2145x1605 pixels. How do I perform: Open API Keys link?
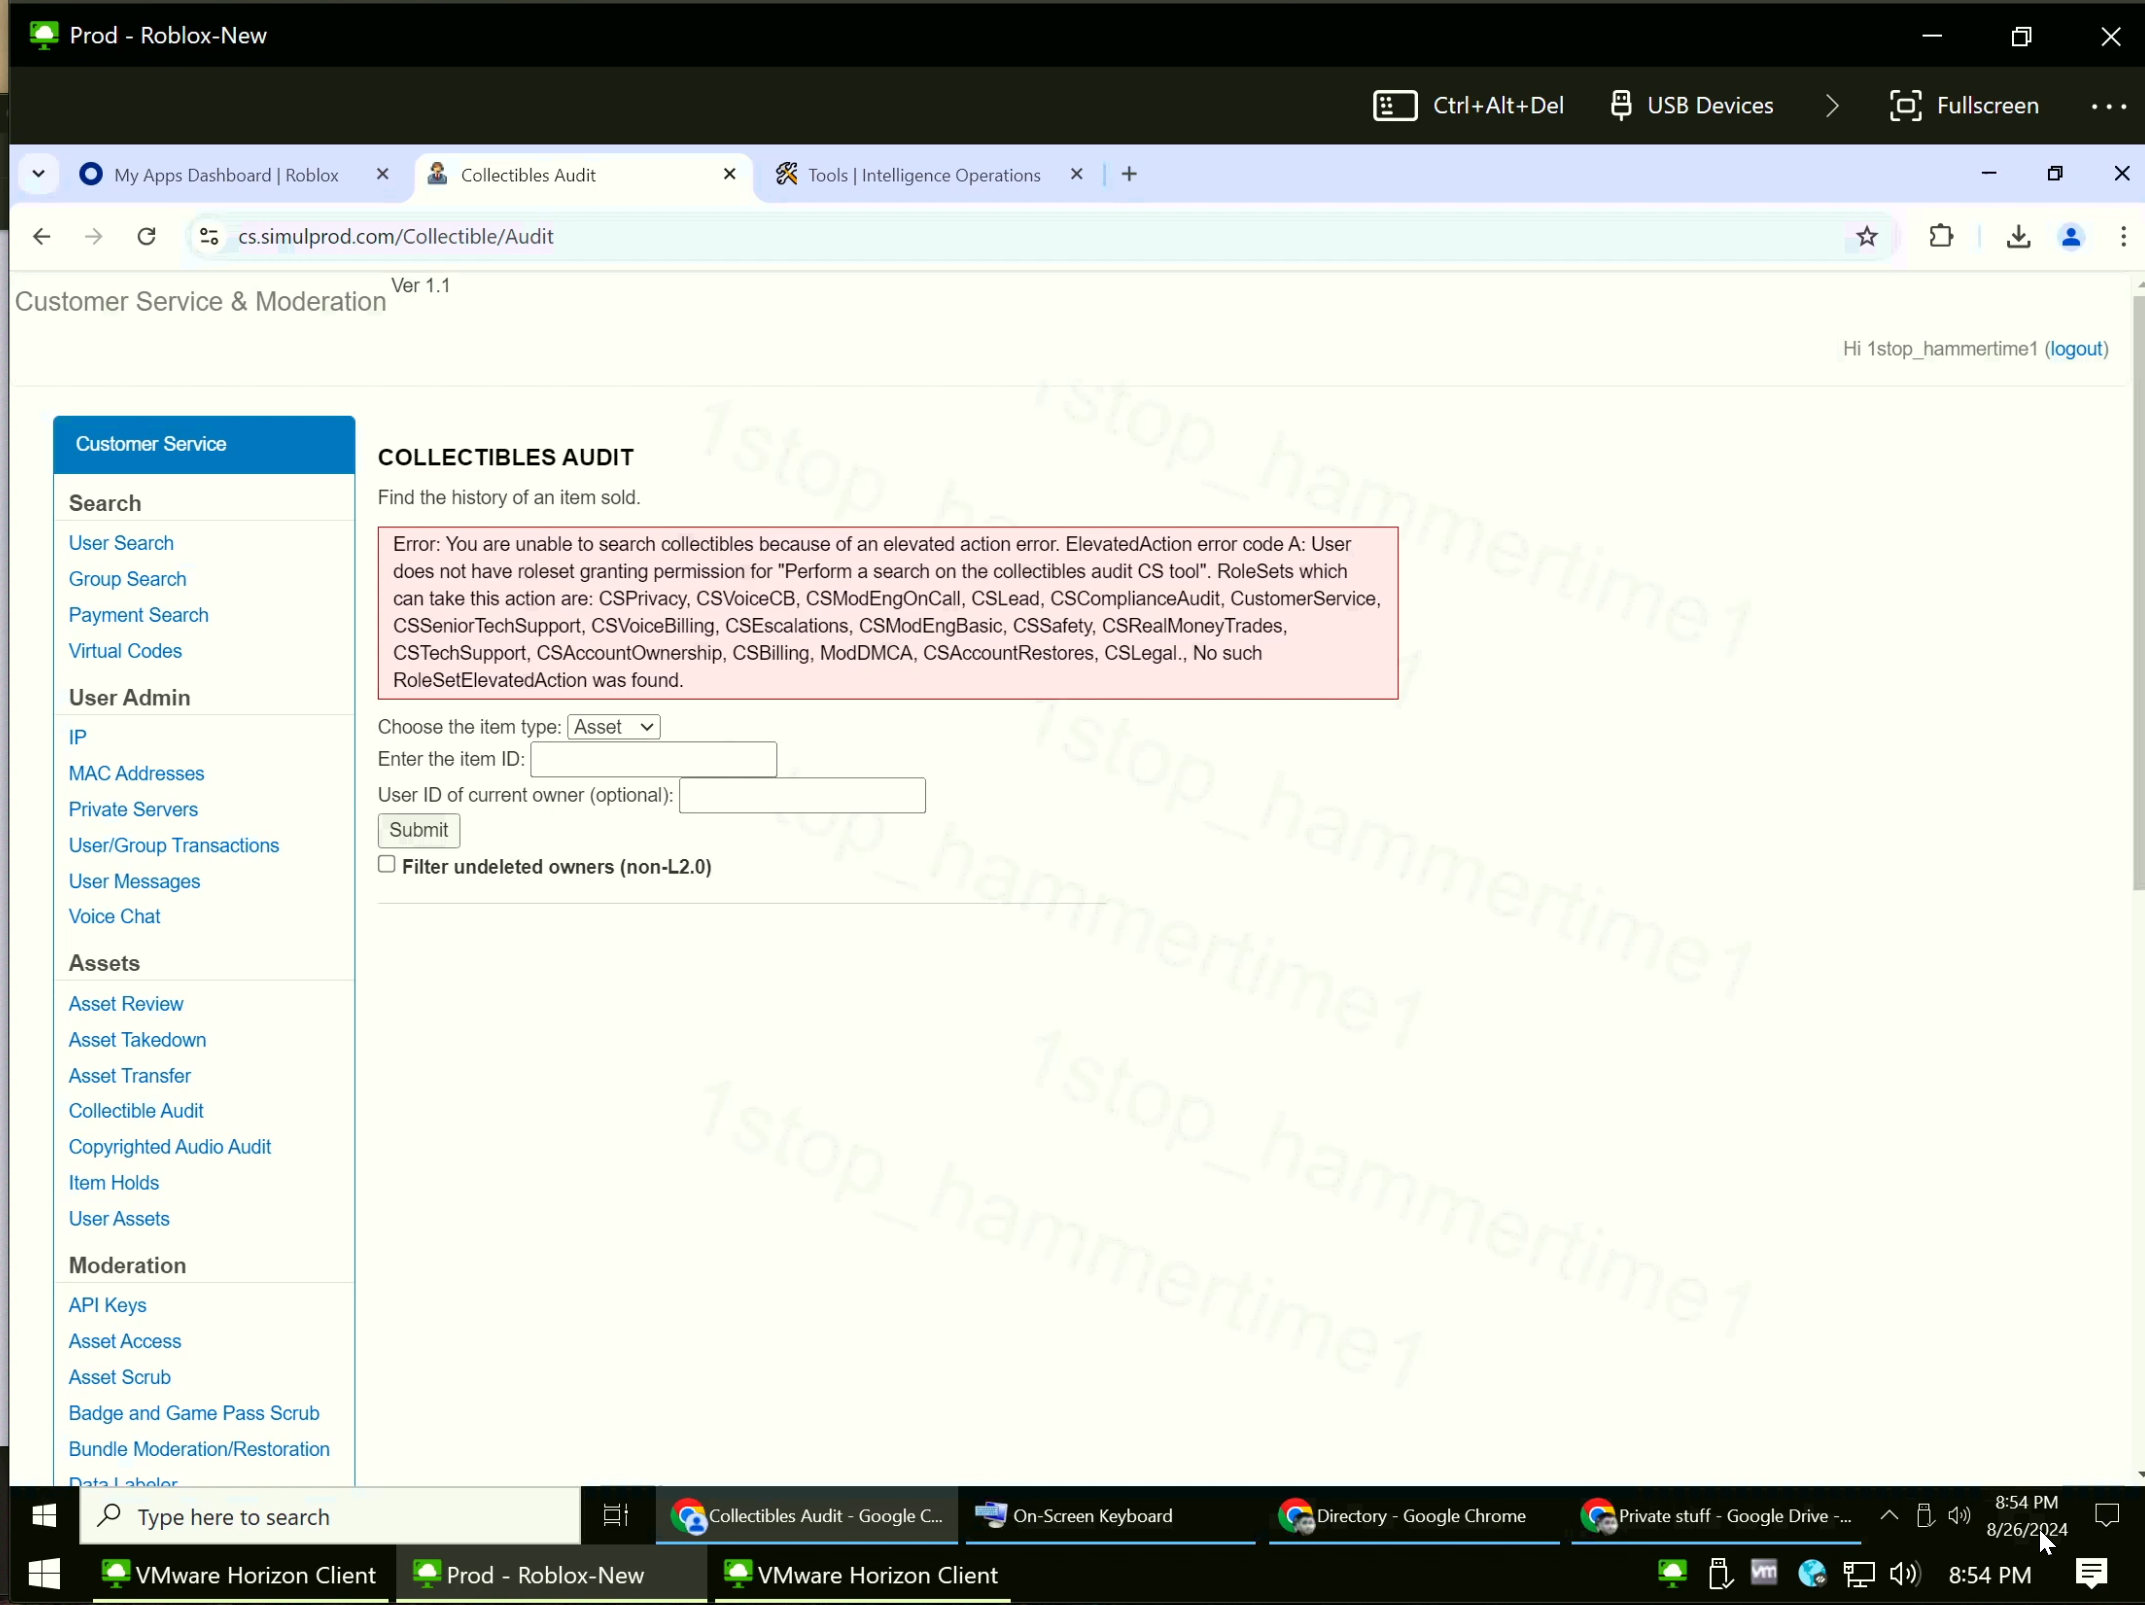pyautogui.click(x=107, y=1305)
